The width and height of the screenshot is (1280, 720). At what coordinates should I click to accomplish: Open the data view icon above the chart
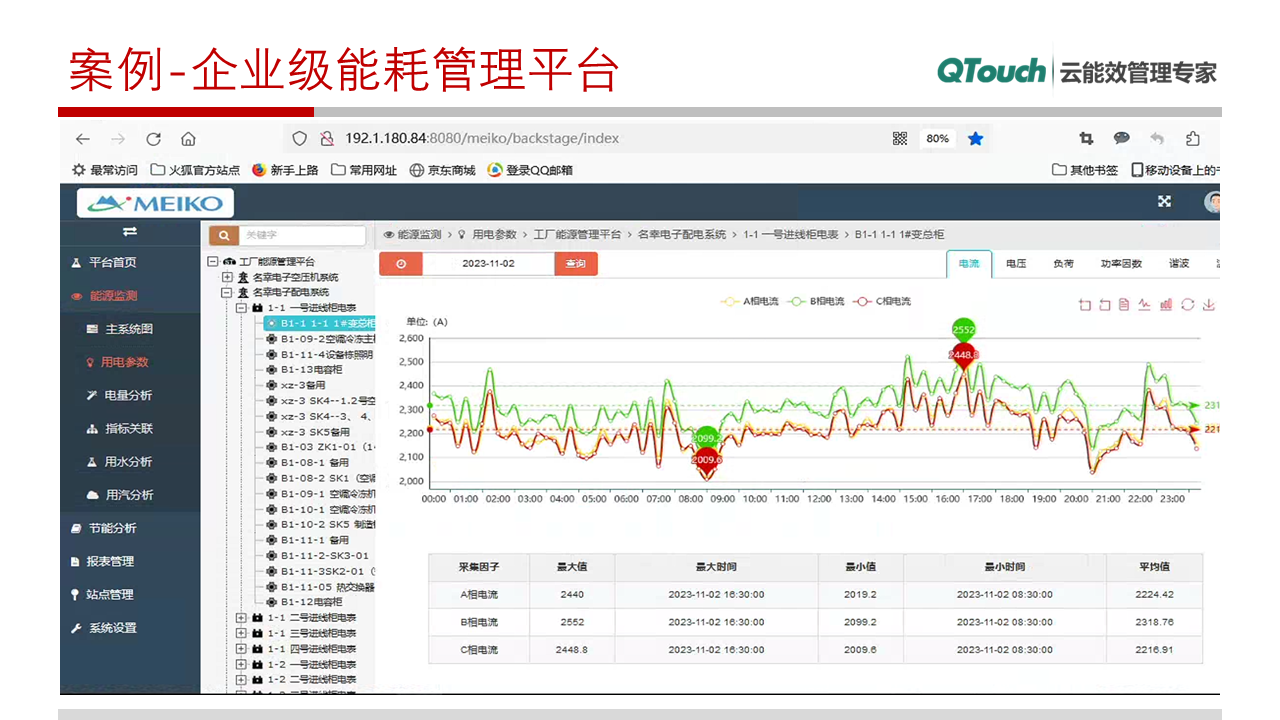click(1124, 303)
